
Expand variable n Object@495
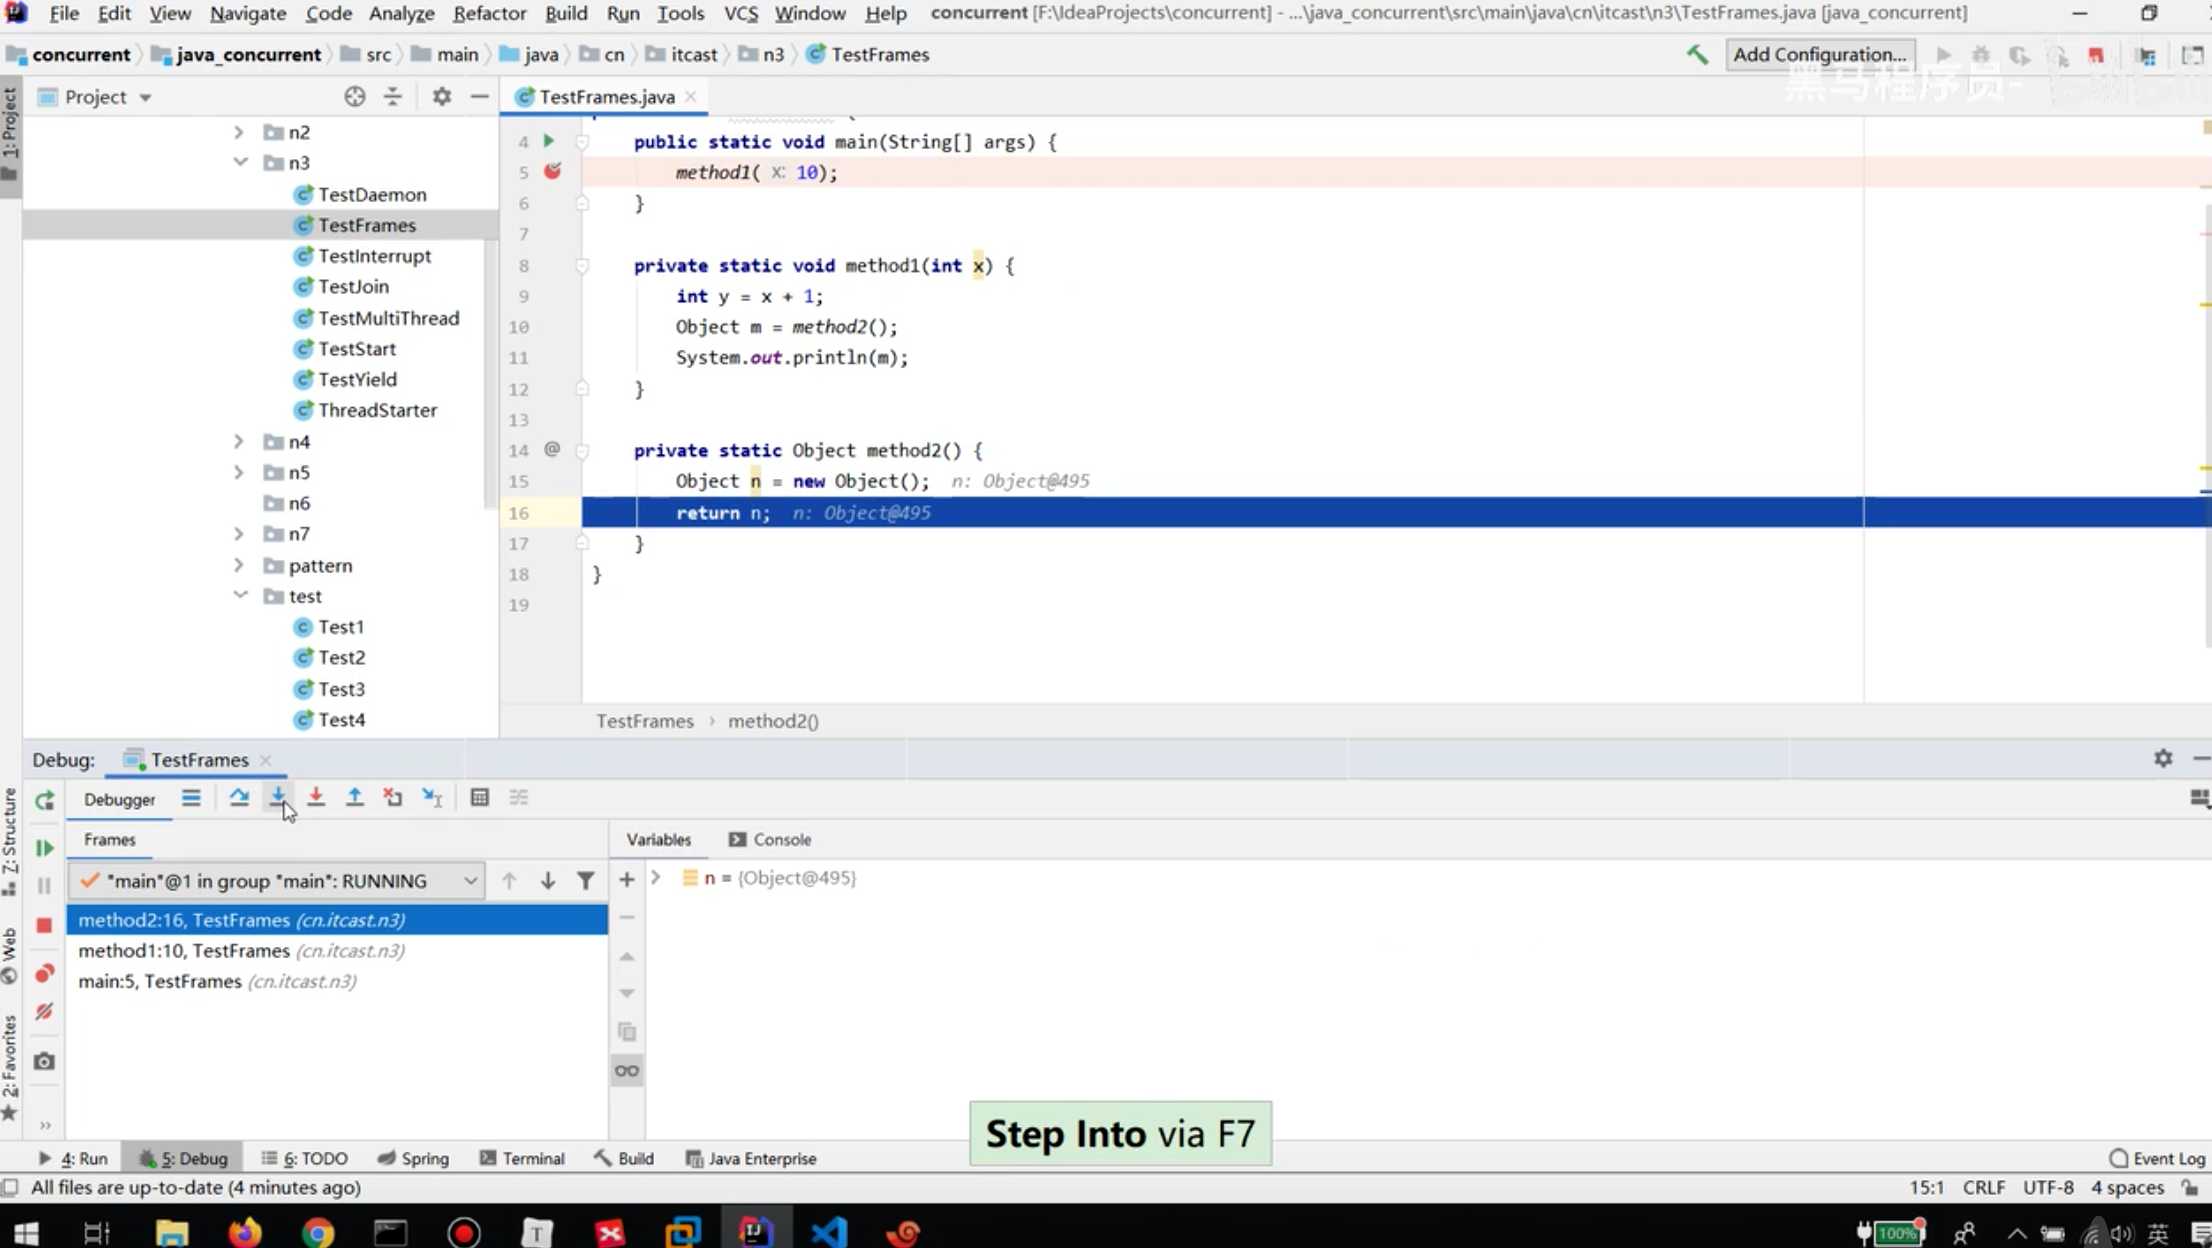tap(656, 878)
